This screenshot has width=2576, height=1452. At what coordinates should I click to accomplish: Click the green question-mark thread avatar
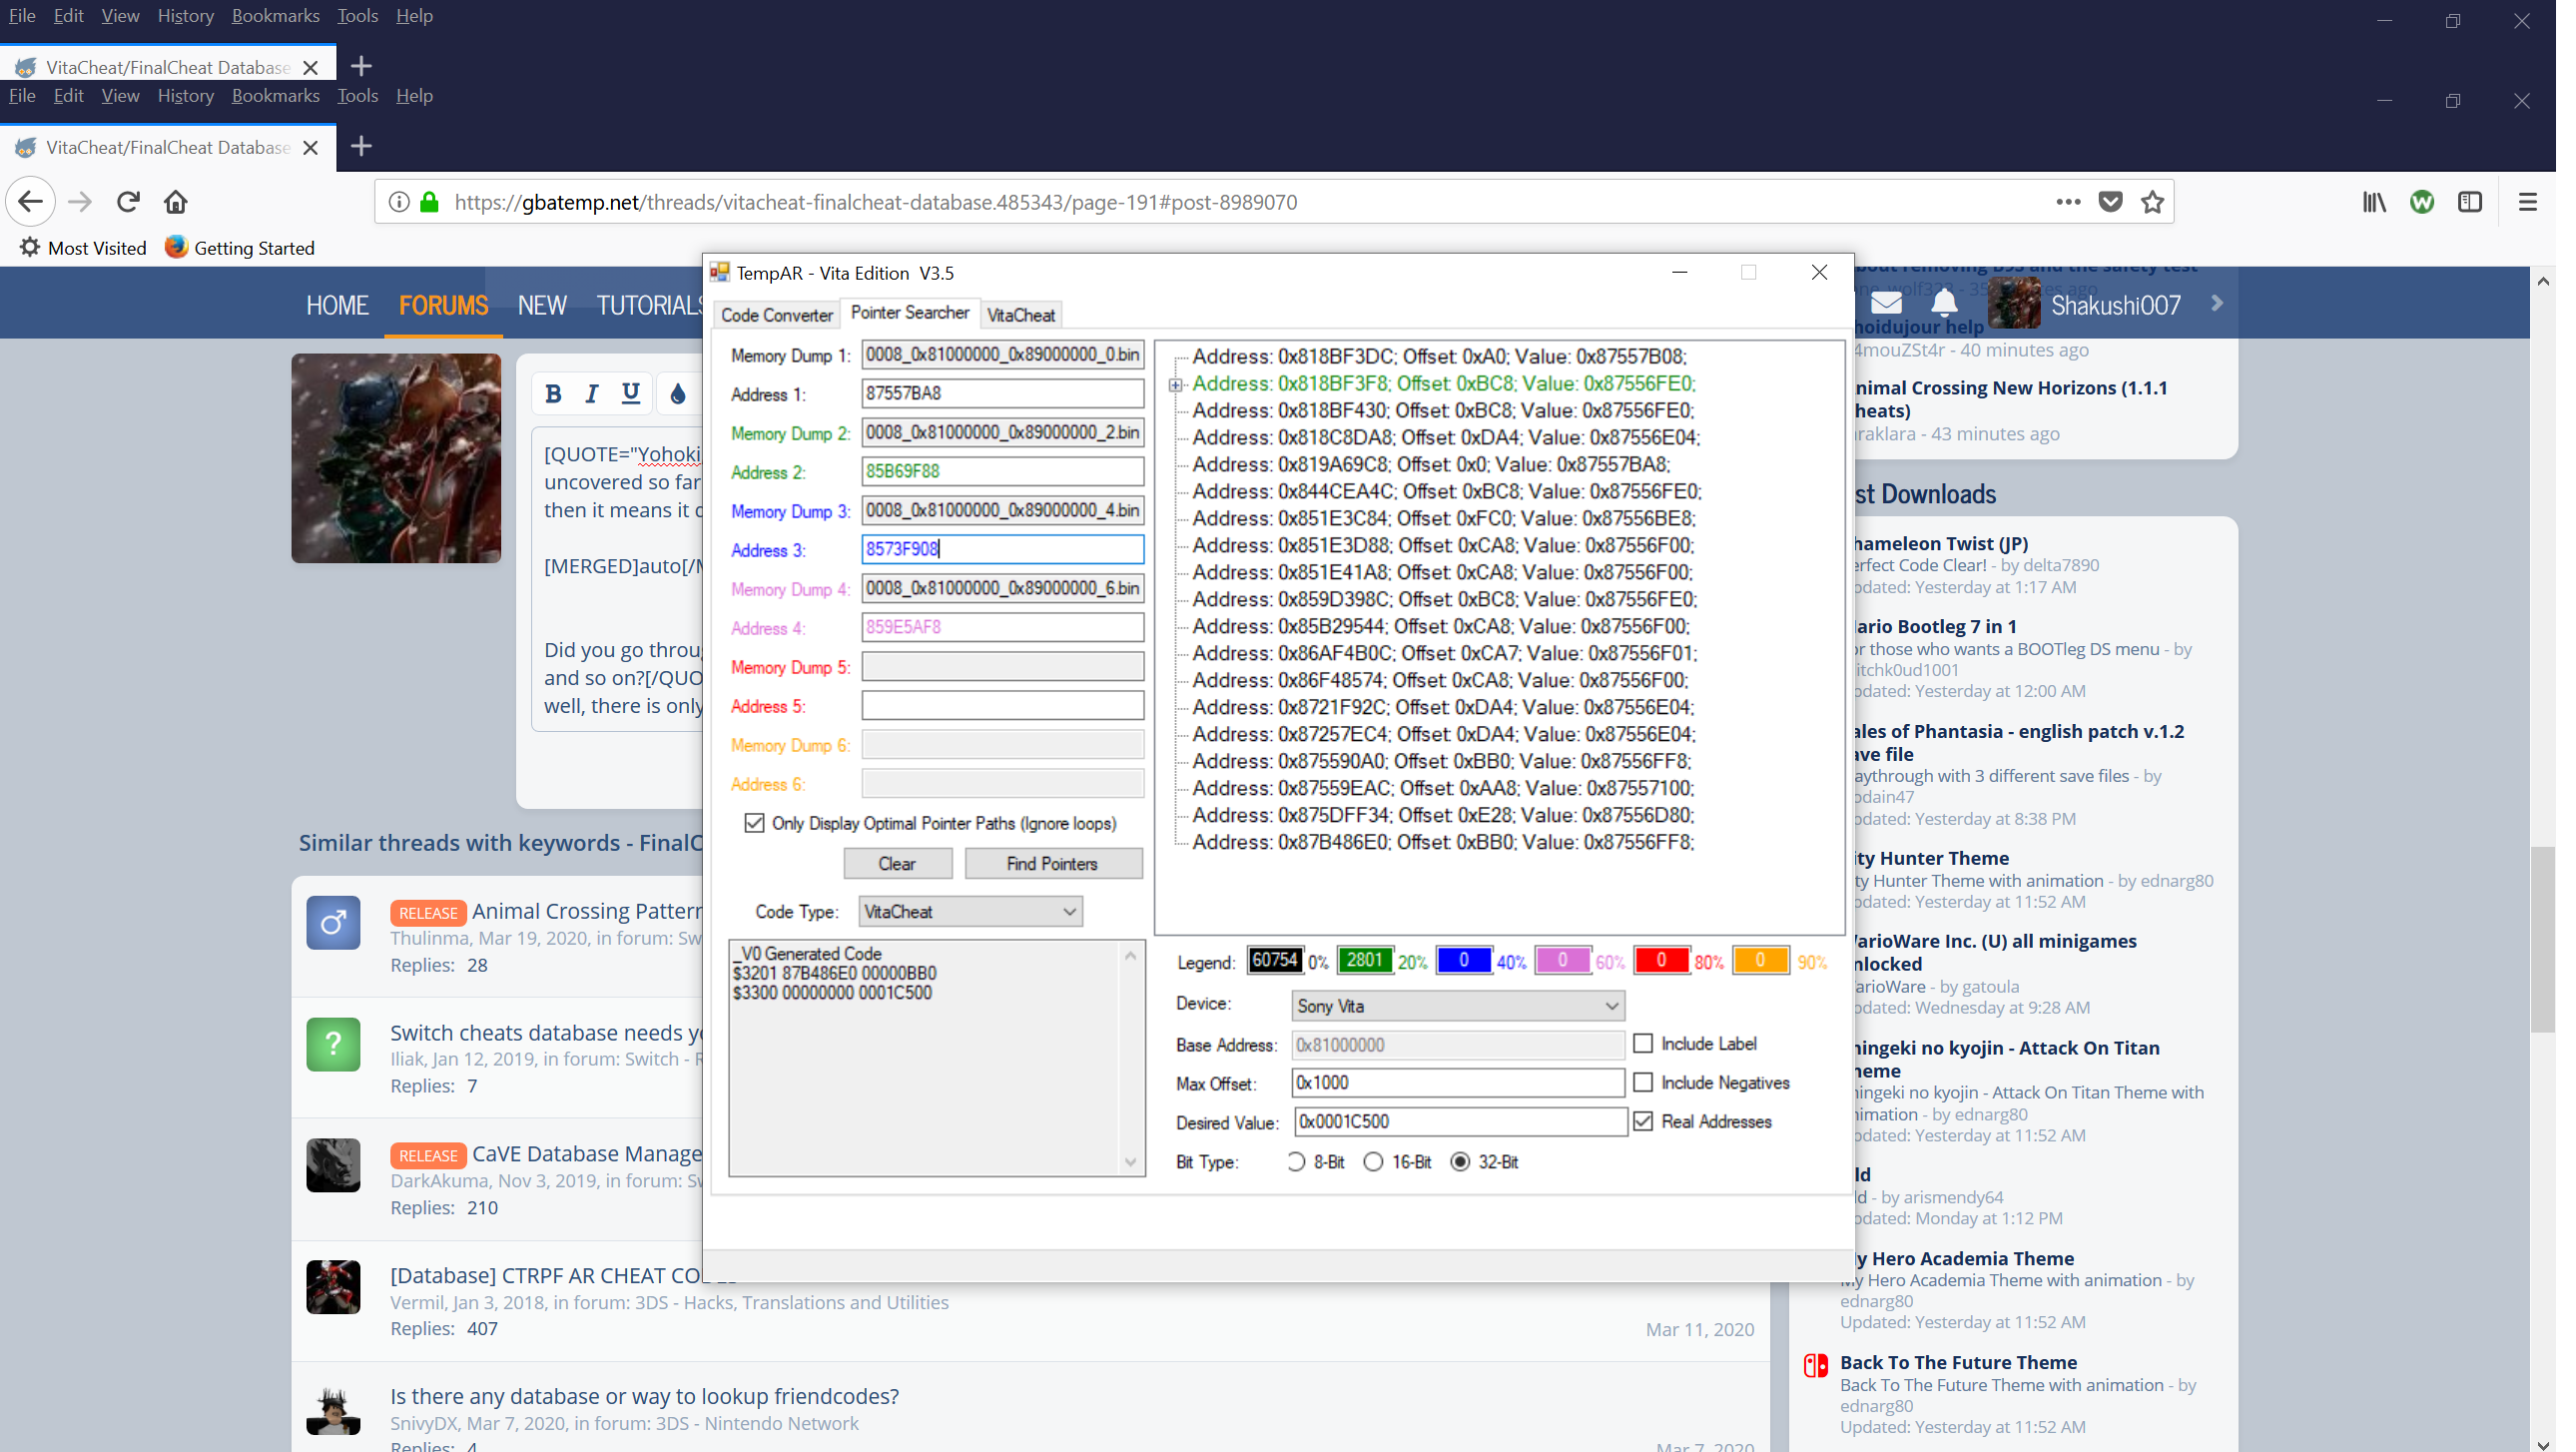[x=333, y=1044]
